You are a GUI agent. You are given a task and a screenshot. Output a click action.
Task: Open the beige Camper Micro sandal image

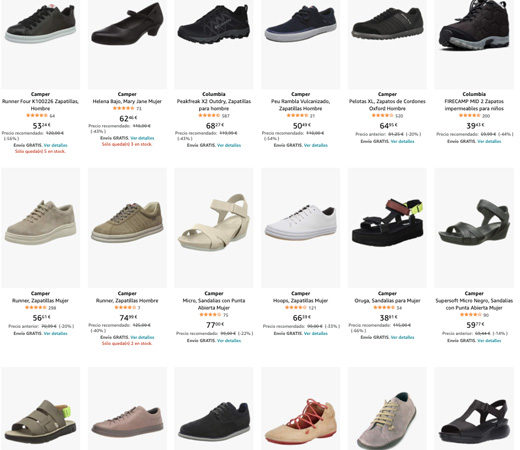pyautogui.click(x=214, y=228)
